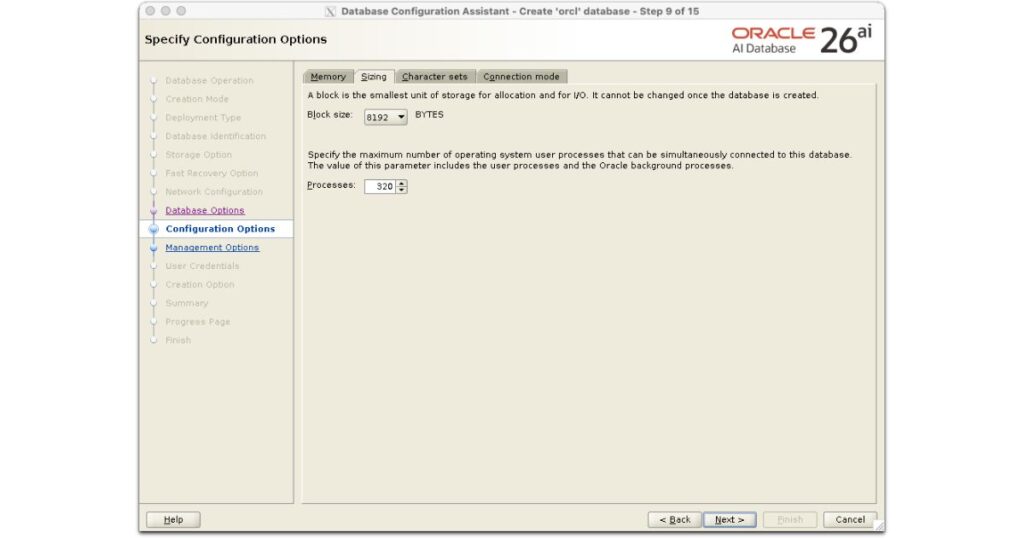Click the 'BYTES' unit label
This screenshot has width=1024, height=538.
pos(429,114)
